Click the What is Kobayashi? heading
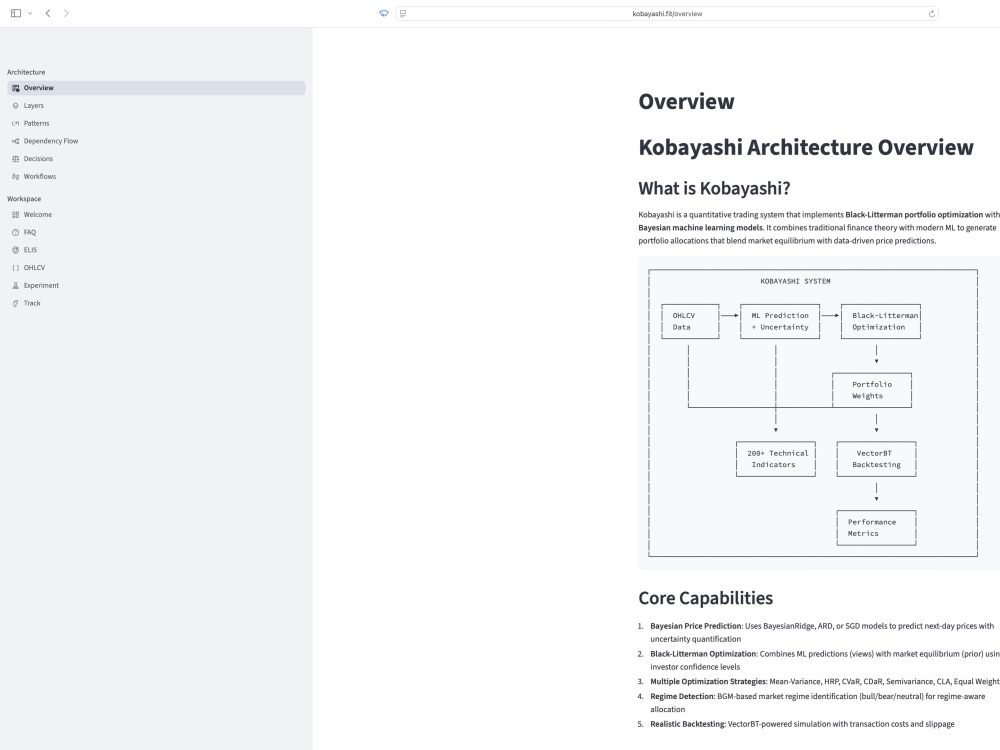The width and height of the screenshot is (1000, 750). coord(714,189)
